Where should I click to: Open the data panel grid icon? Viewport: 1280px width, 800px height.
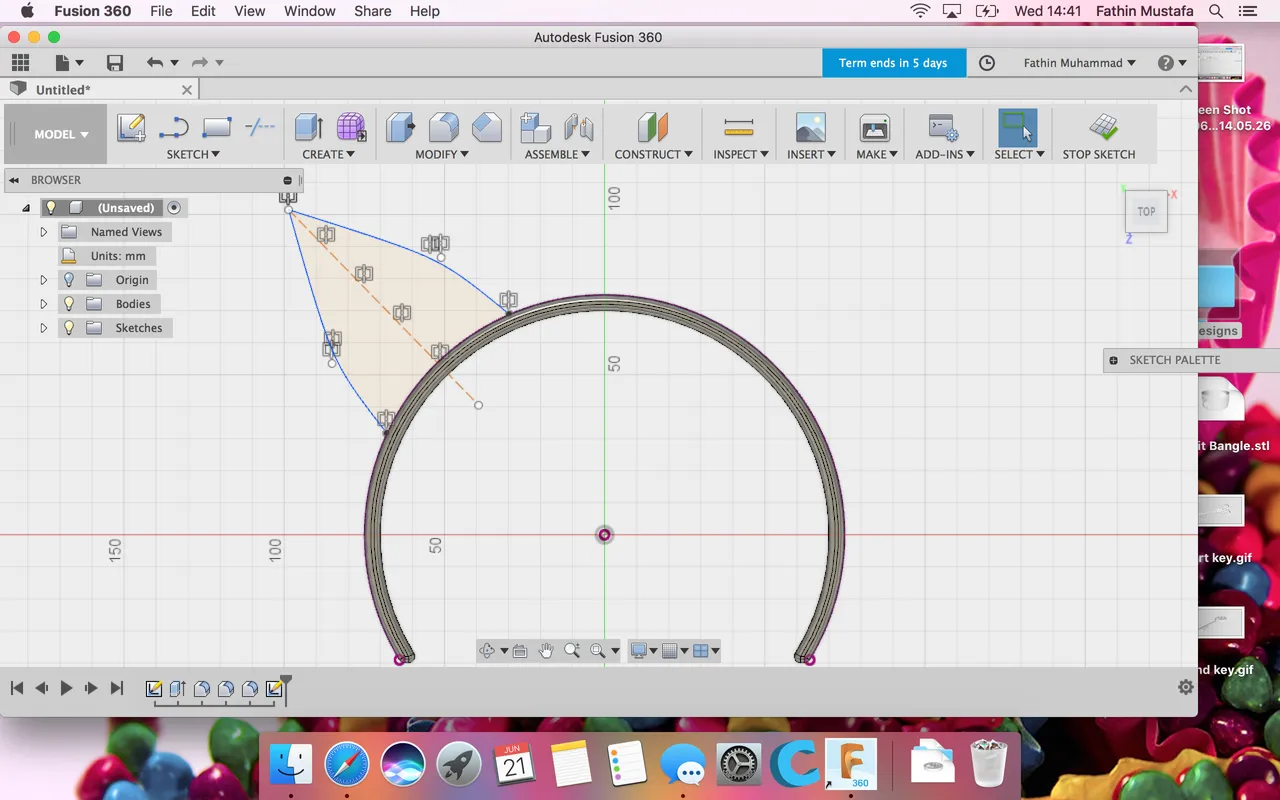click(x=20, y=63)
